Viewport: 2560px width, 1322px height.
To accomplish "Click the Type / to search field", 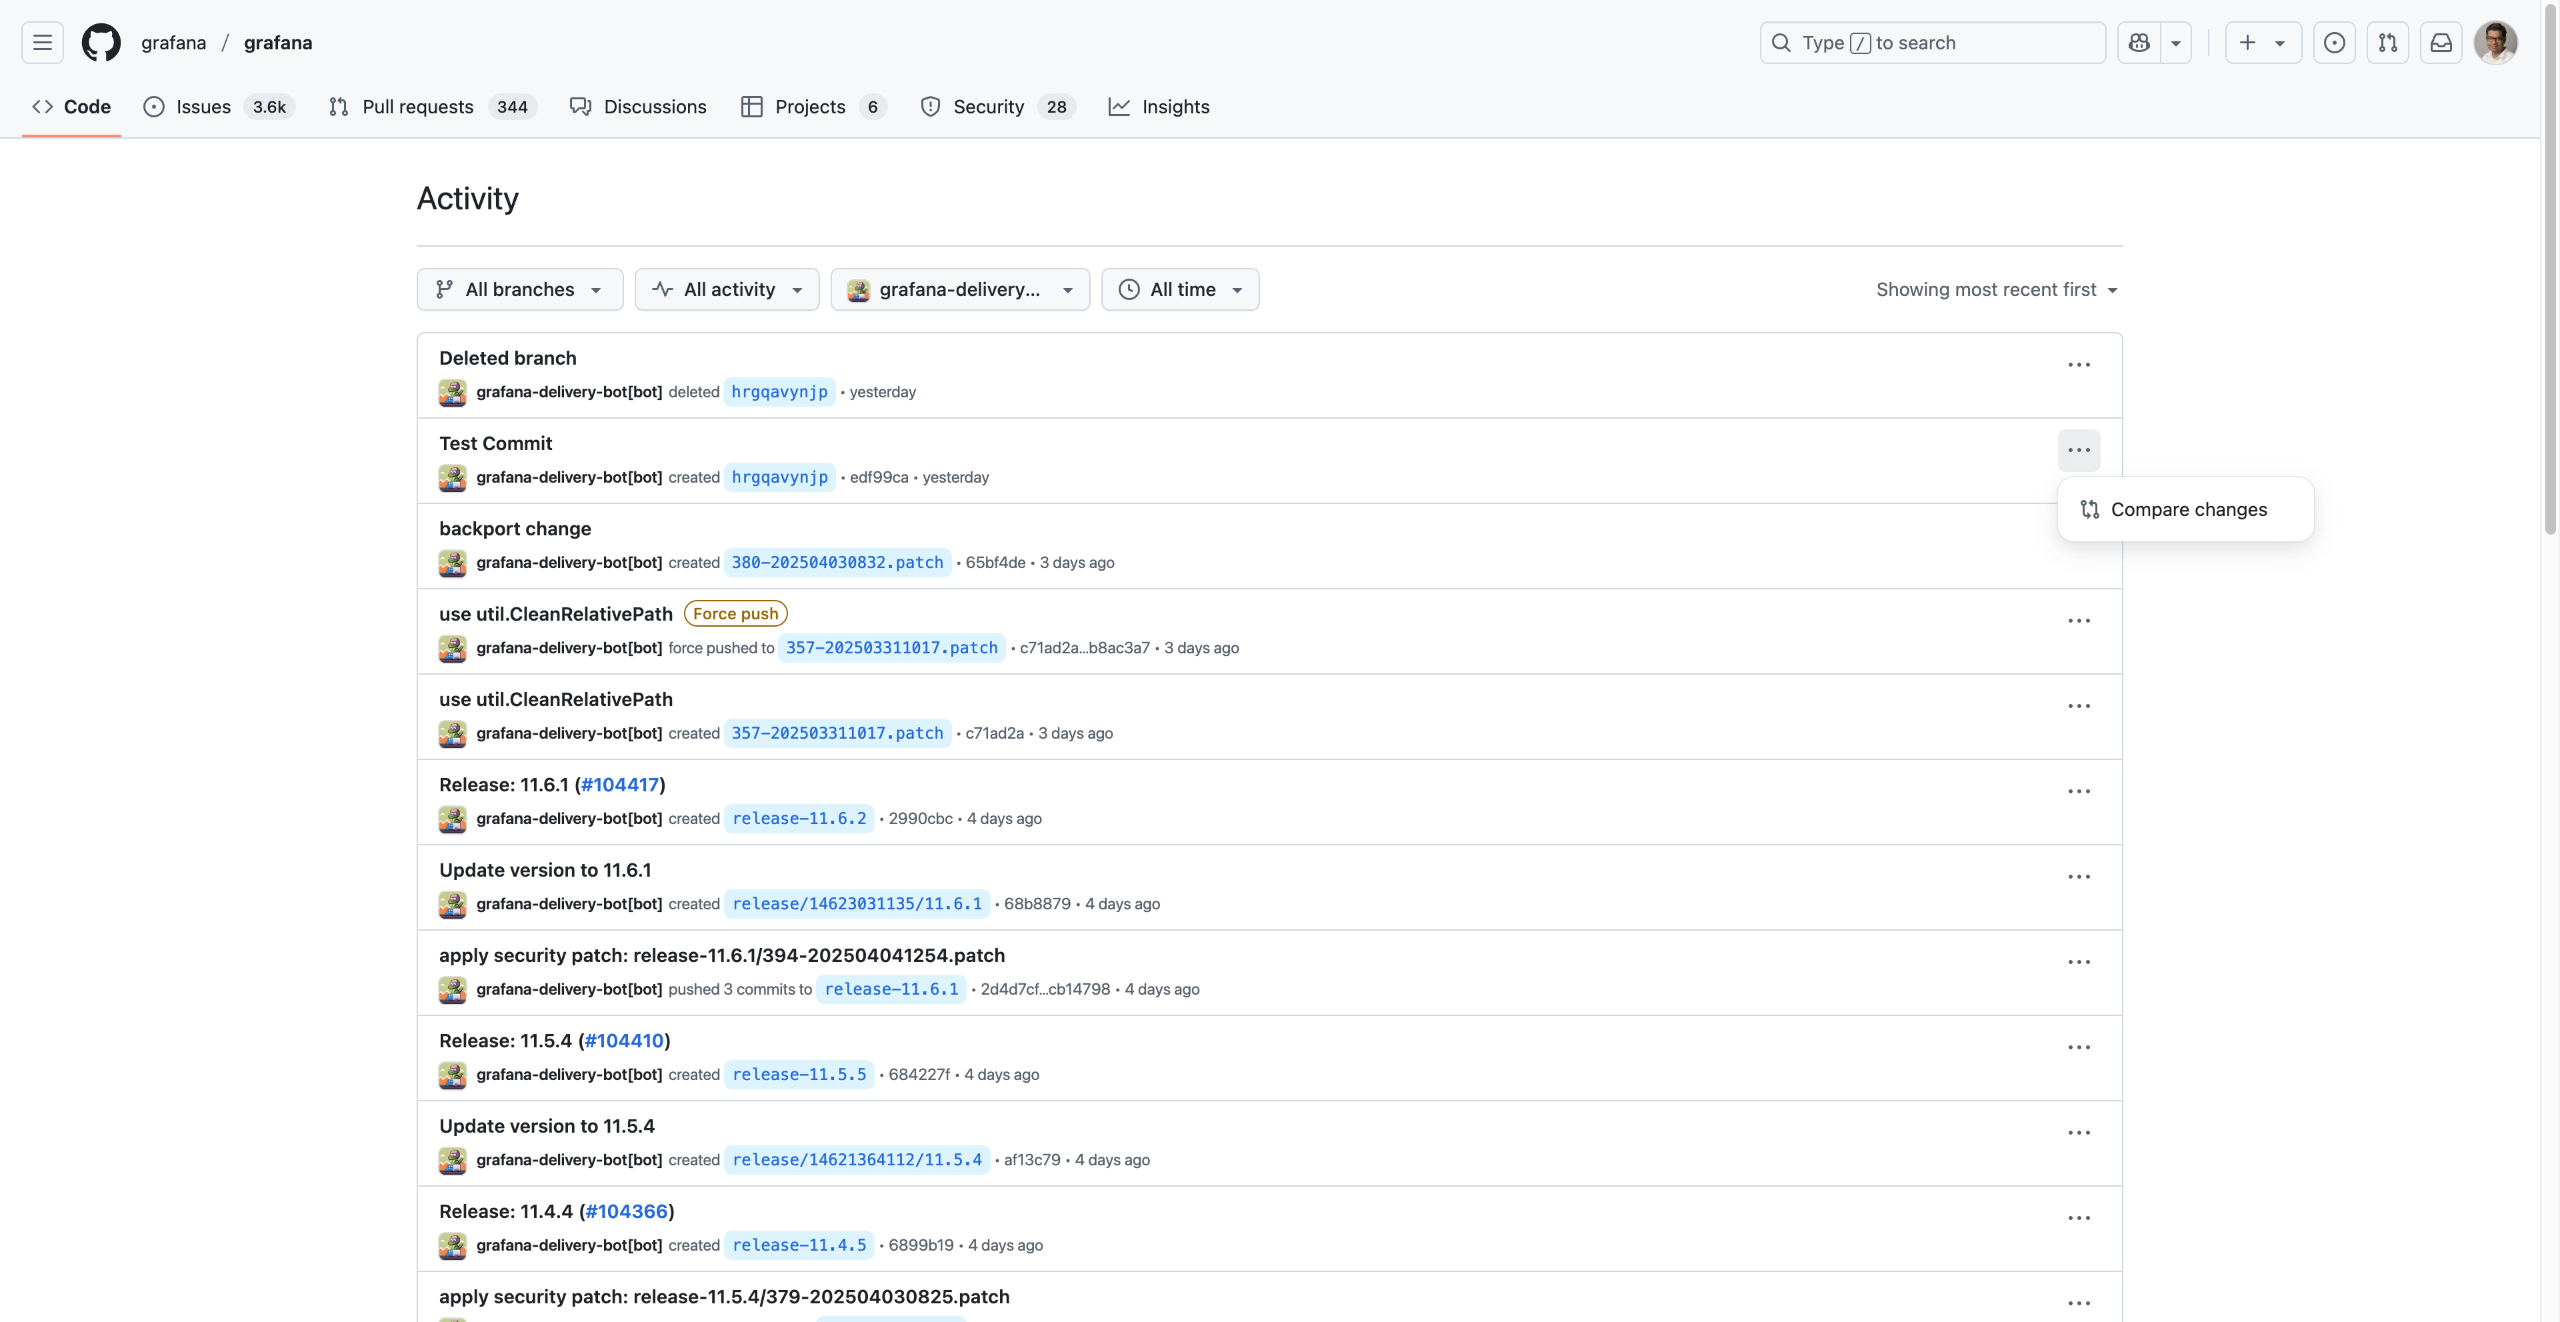I will pos(1932,43).
